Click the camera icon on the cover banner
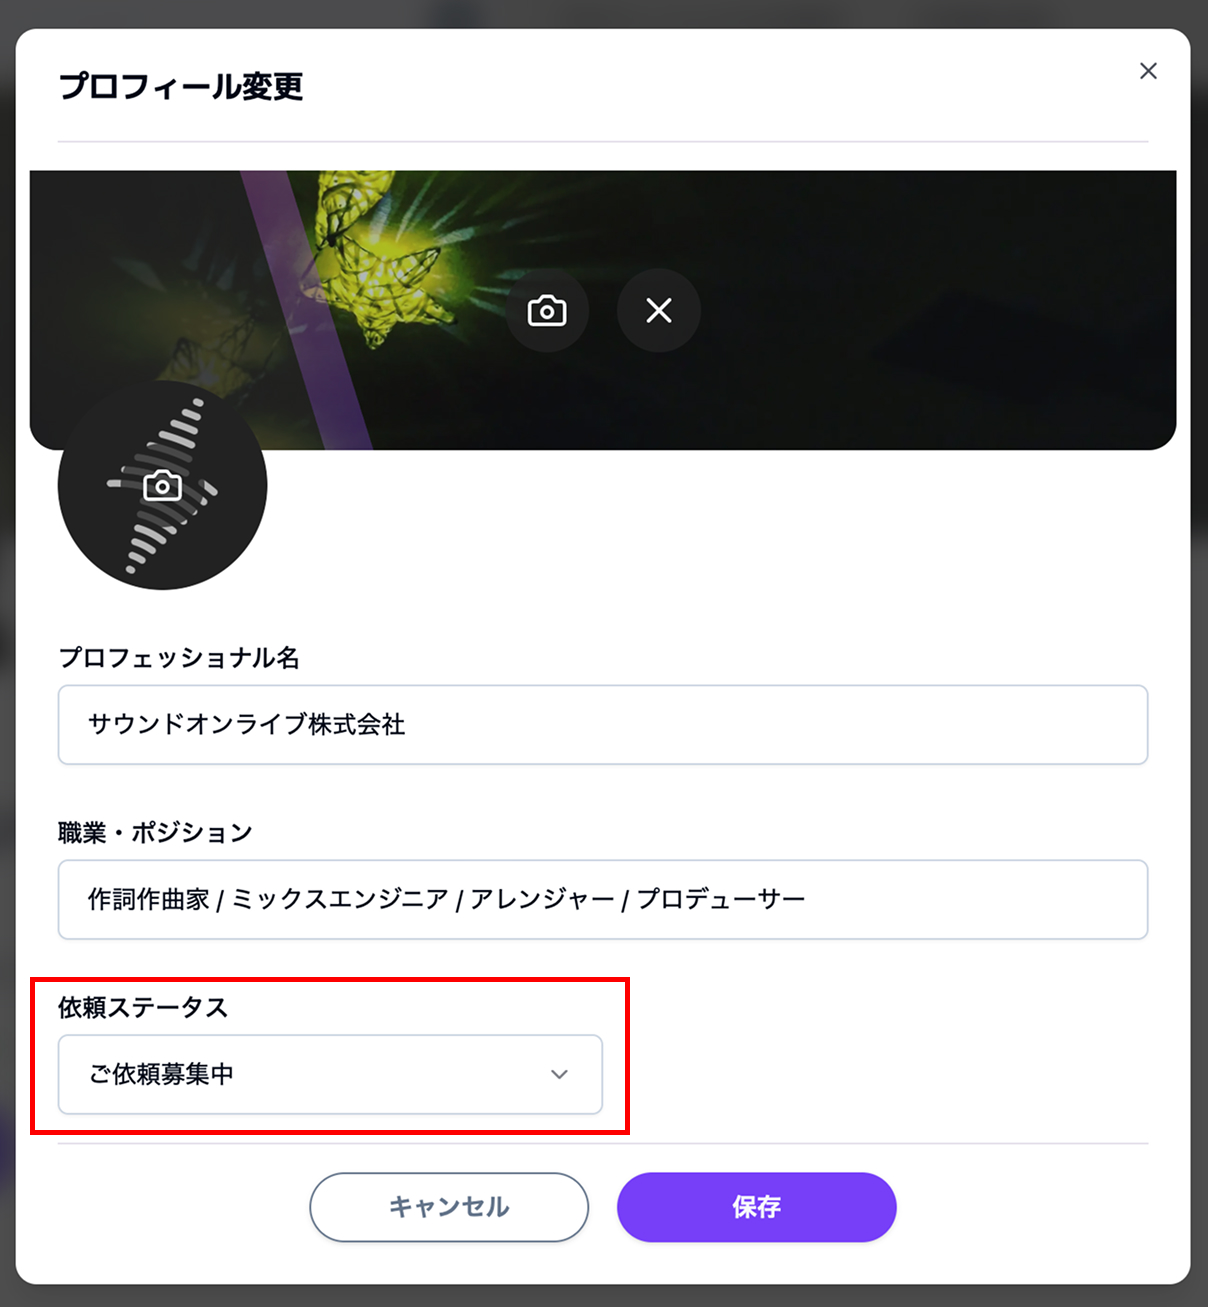 click(x=547, y=311)
